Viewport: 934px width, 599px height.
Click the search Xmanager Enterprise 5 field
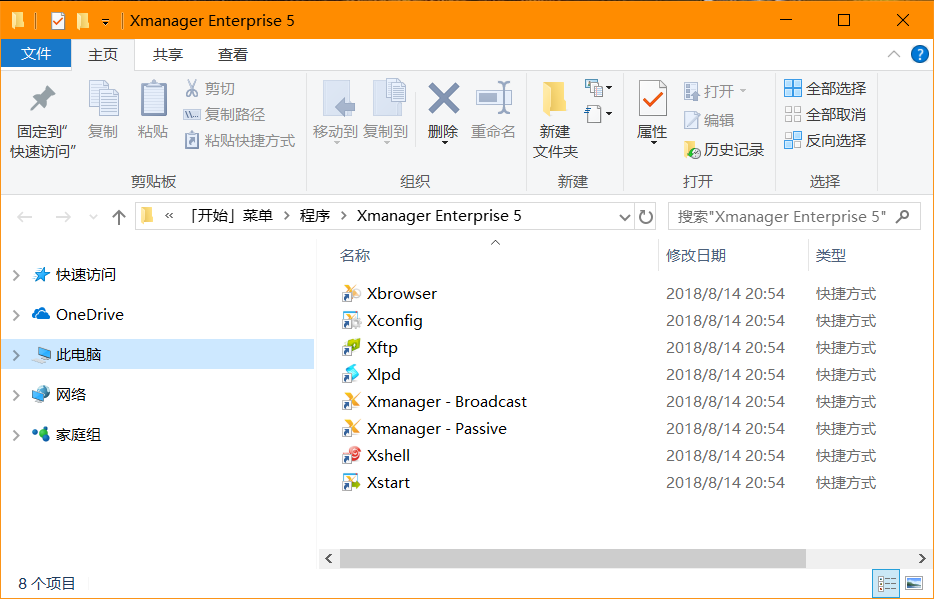point(794,217)
